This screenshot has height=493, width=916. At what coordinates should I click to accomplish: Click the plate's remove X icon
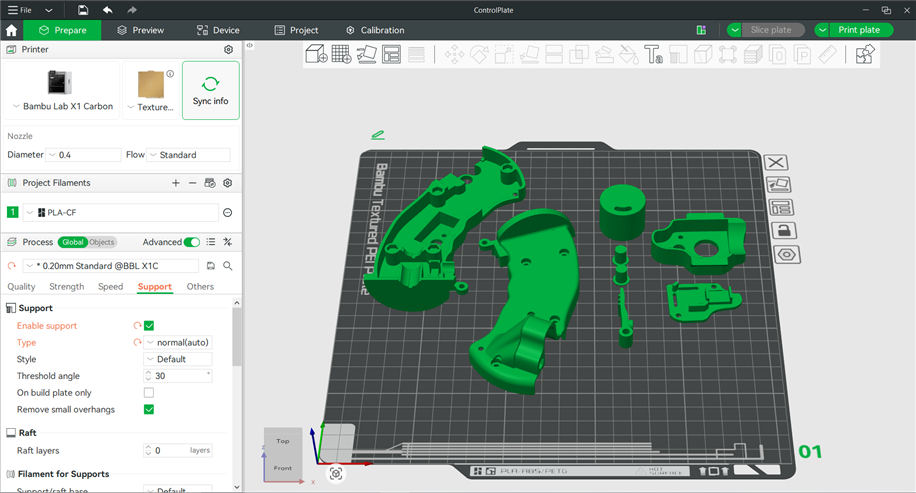coord(776,162)
